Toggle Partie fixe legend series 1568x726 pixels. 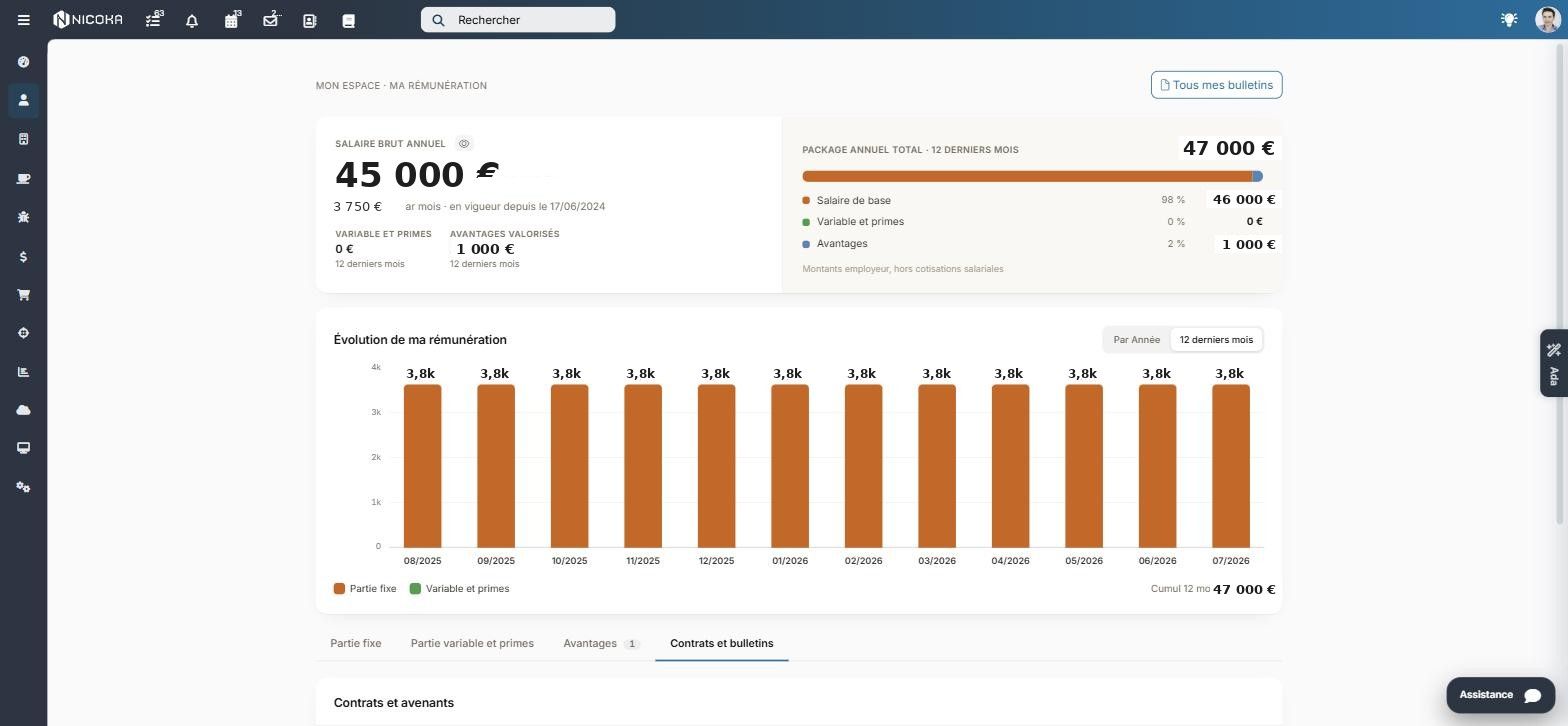[x=365, y=589]
